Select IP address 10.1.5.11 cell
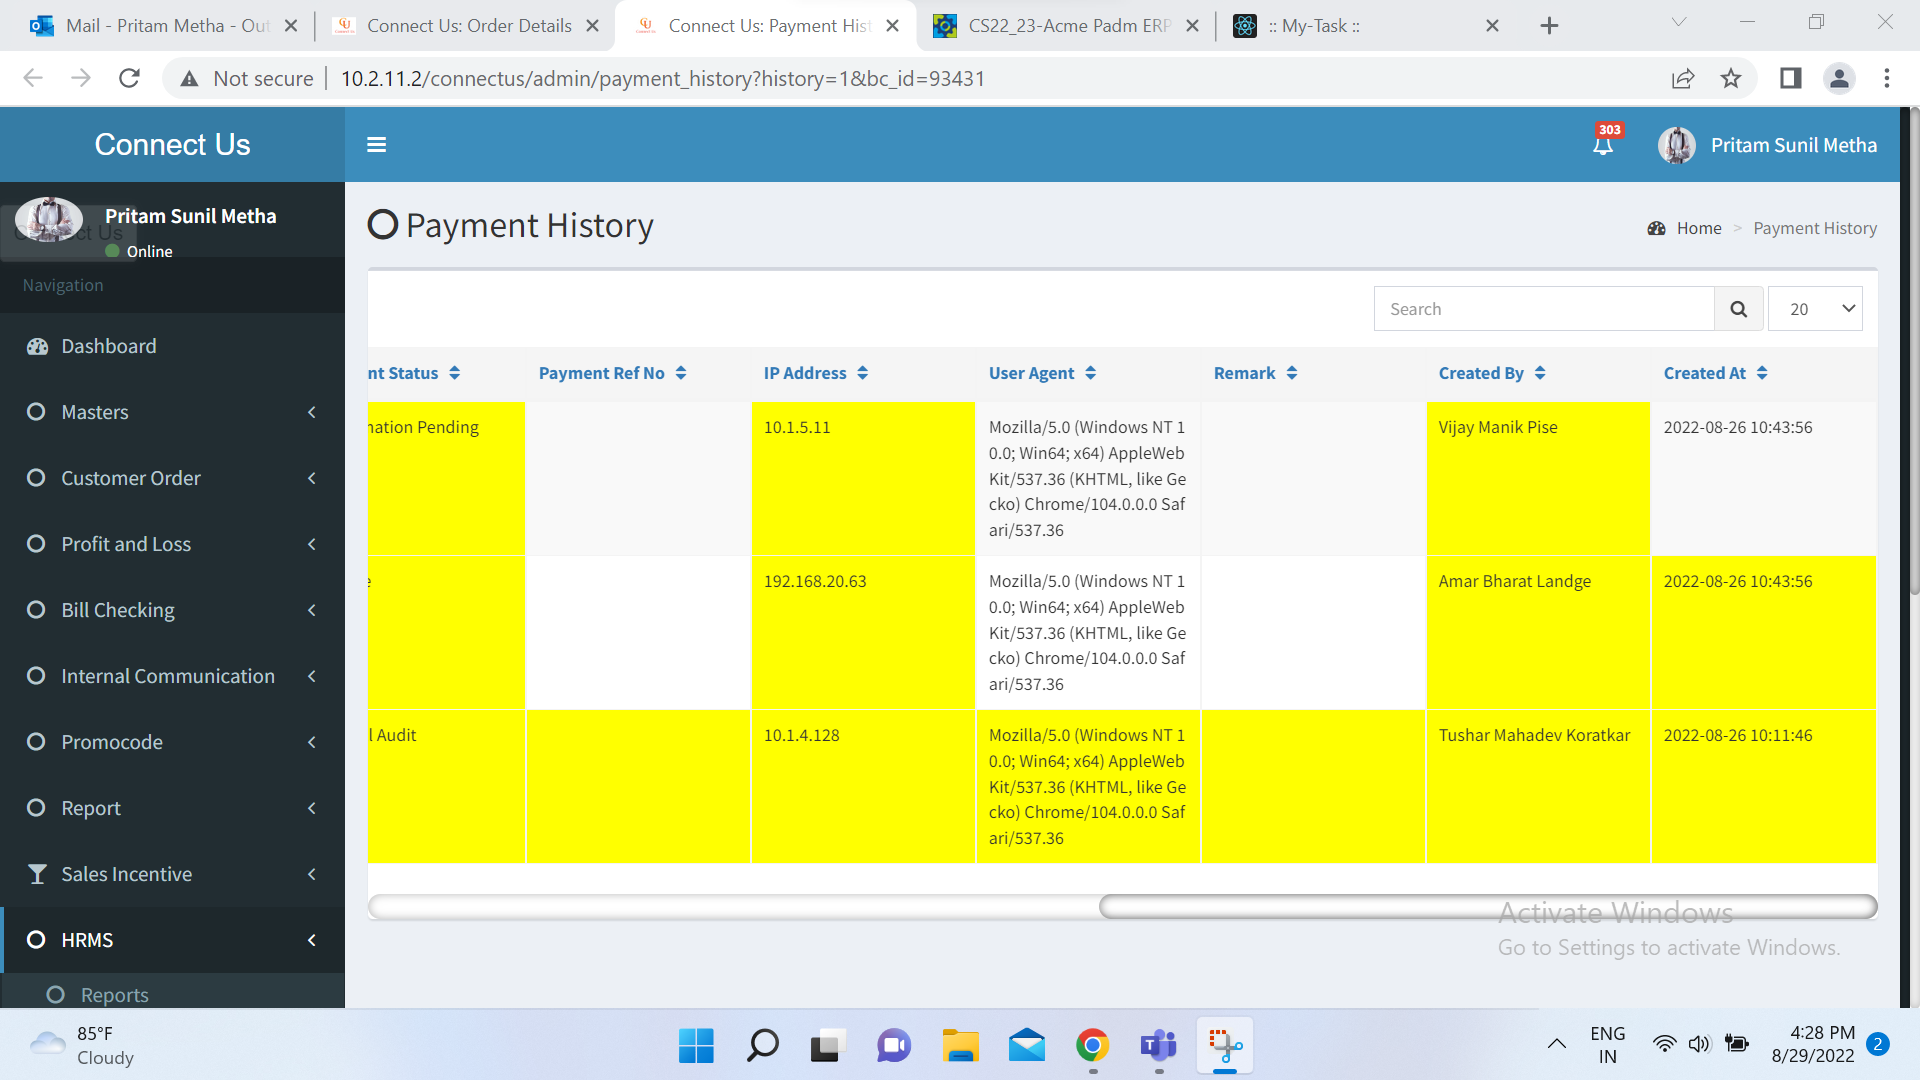 863,479
